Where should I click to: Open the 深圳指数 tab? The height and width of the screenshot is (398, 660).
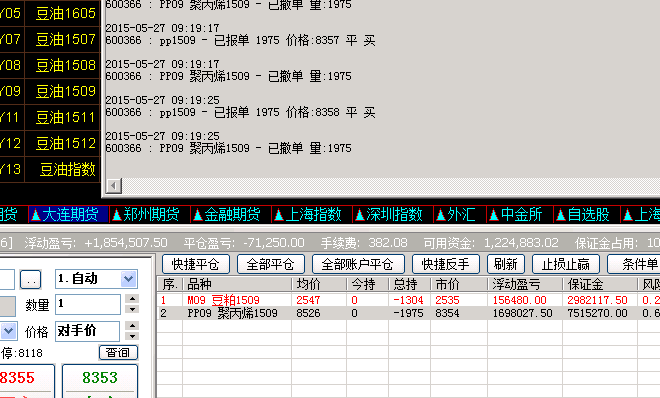(394, 215)
